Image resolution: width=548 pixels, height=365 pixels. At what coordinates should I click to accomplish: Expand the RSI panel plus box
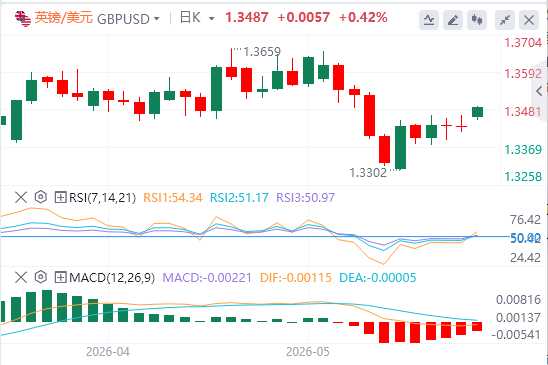point(60,198)
